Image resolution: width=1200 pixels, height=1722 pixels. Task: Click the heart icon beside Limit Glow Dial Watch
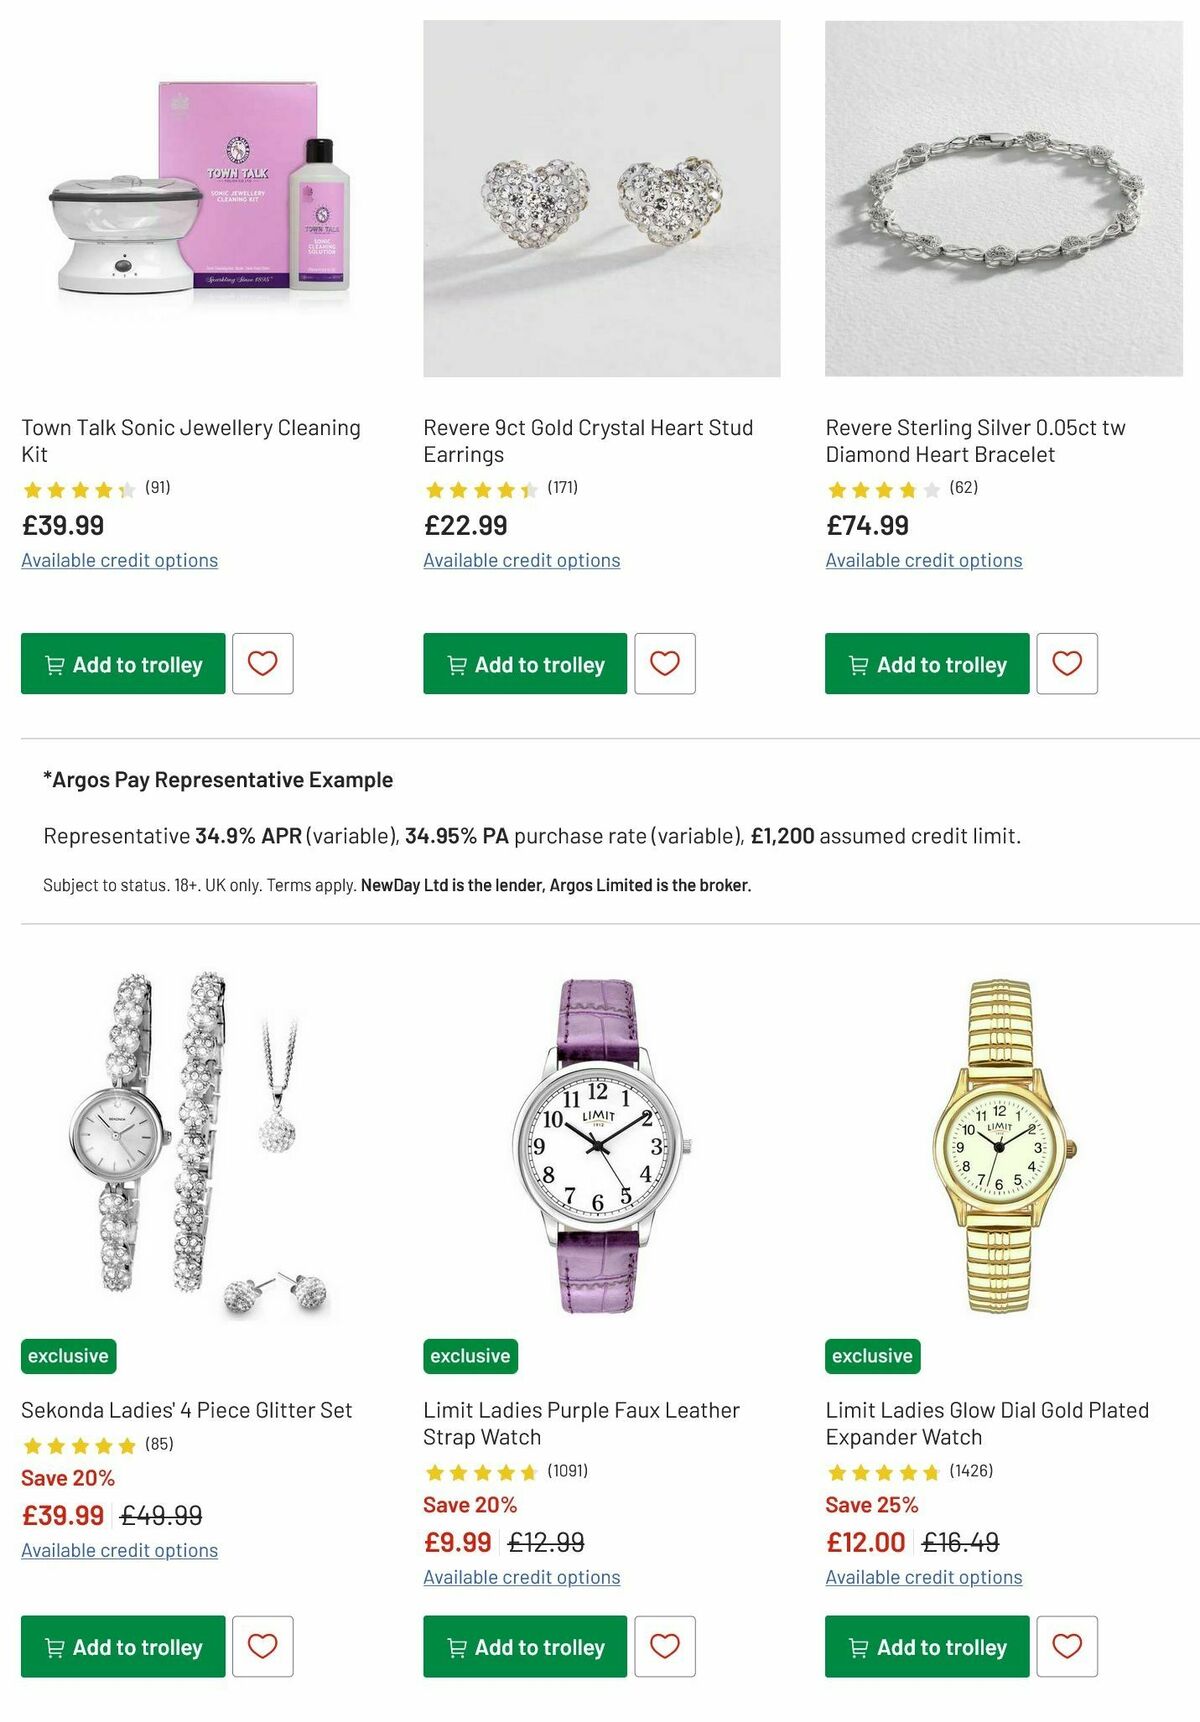(x=1067, y=1647)
